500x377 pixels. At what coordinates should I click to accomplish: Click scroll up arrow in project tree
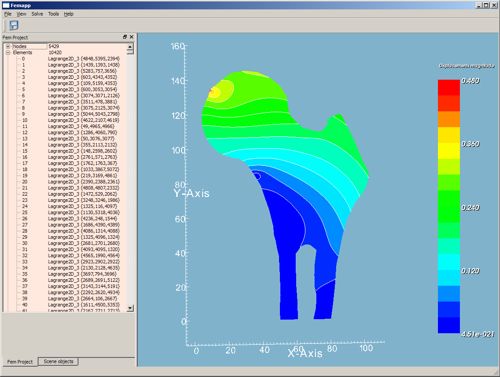(x=130, y=46)
